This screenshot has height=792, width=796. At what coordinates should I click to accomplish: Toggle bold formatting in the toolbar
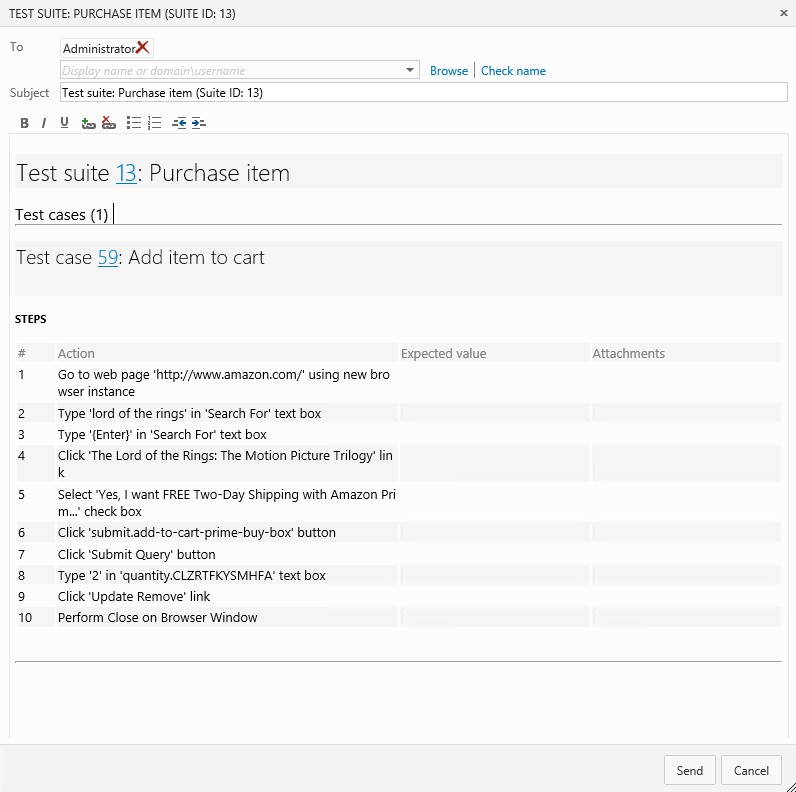click(25, 123)
